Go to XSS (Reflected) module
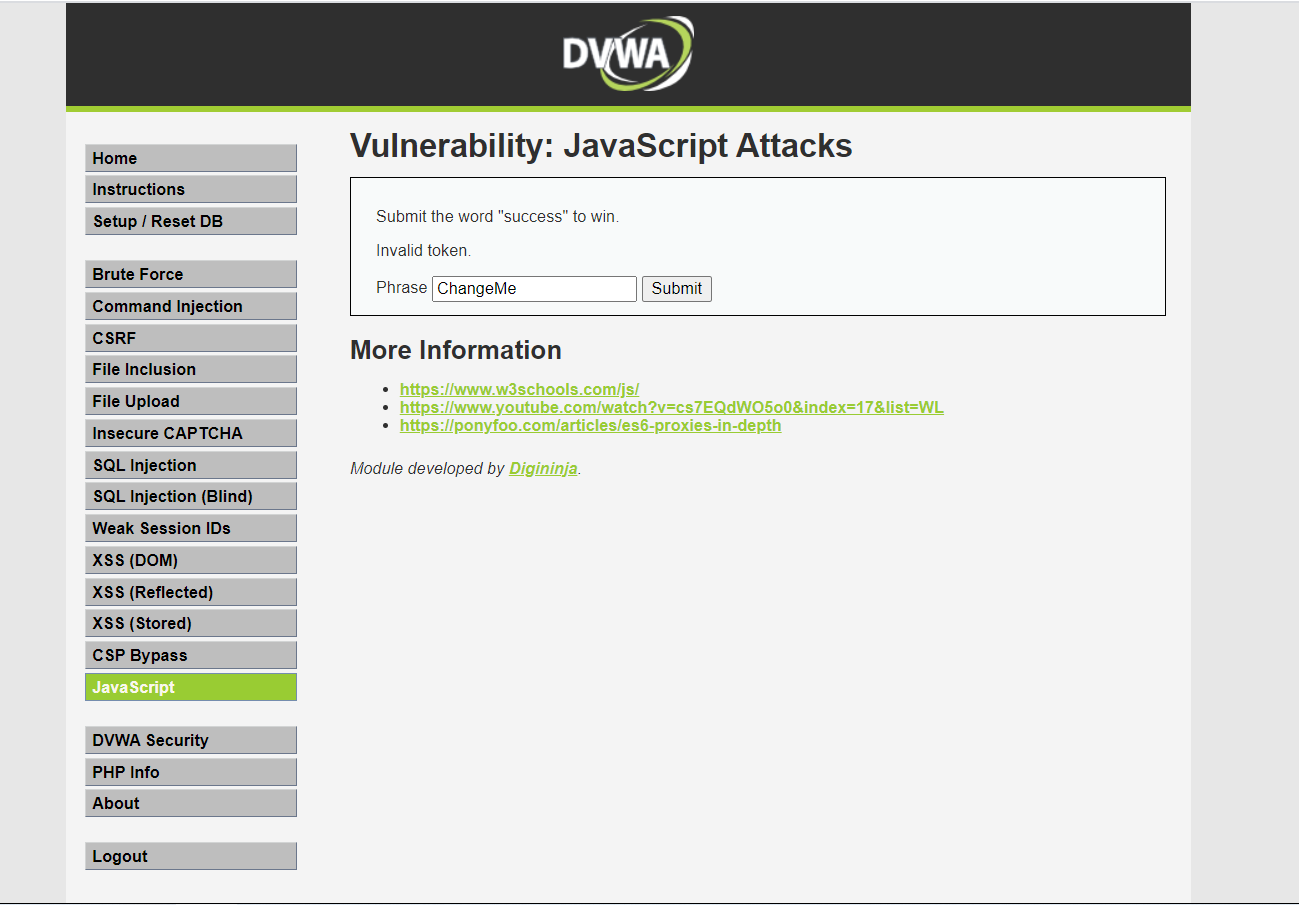The height and width of the screenshot is (905, 1299). (190, 592)
